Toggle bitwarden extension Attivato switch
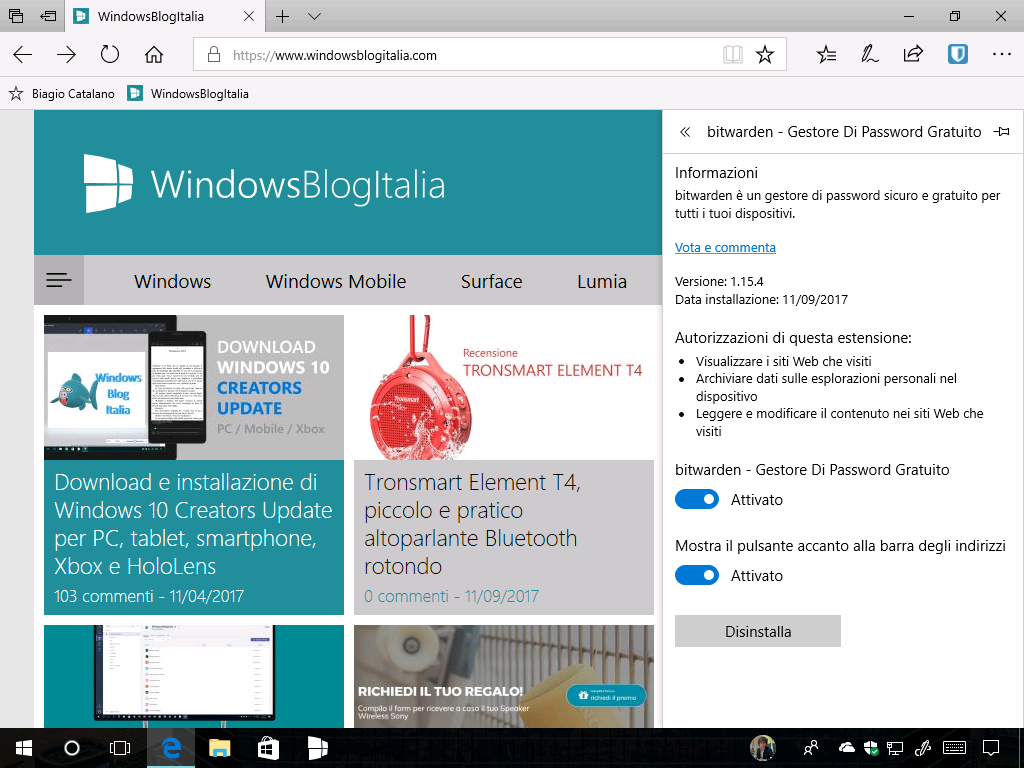1024x768 pixels. (x=697, y=500)
